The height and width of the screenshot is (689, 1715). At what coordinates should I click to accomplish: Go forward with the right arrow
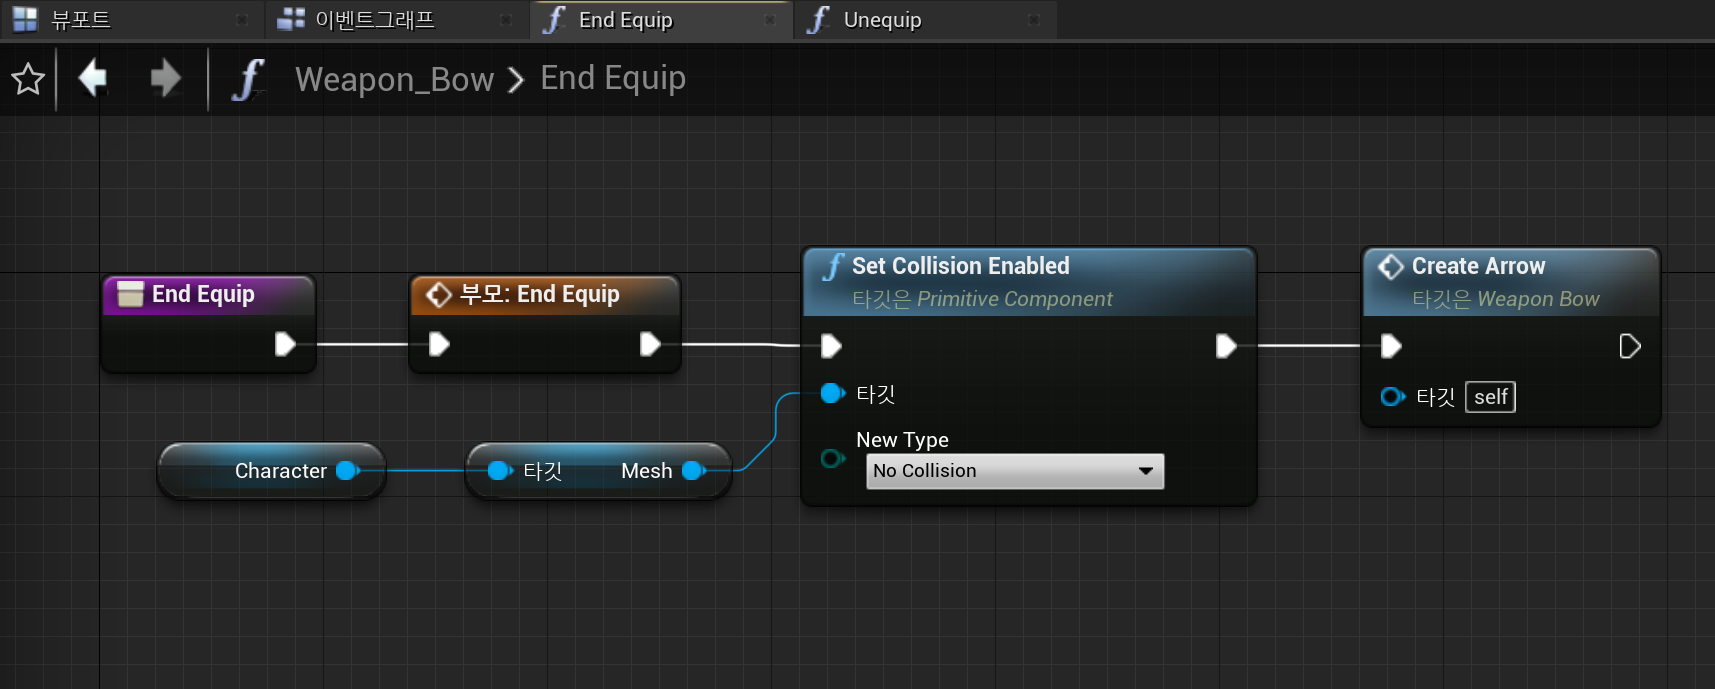(x=165, y=78)
